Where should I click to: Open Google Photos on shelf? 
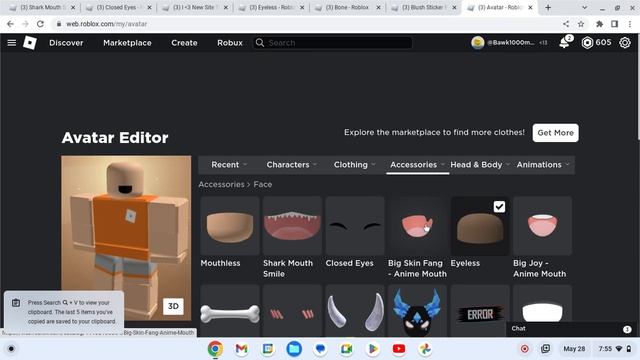coord(425,349)
